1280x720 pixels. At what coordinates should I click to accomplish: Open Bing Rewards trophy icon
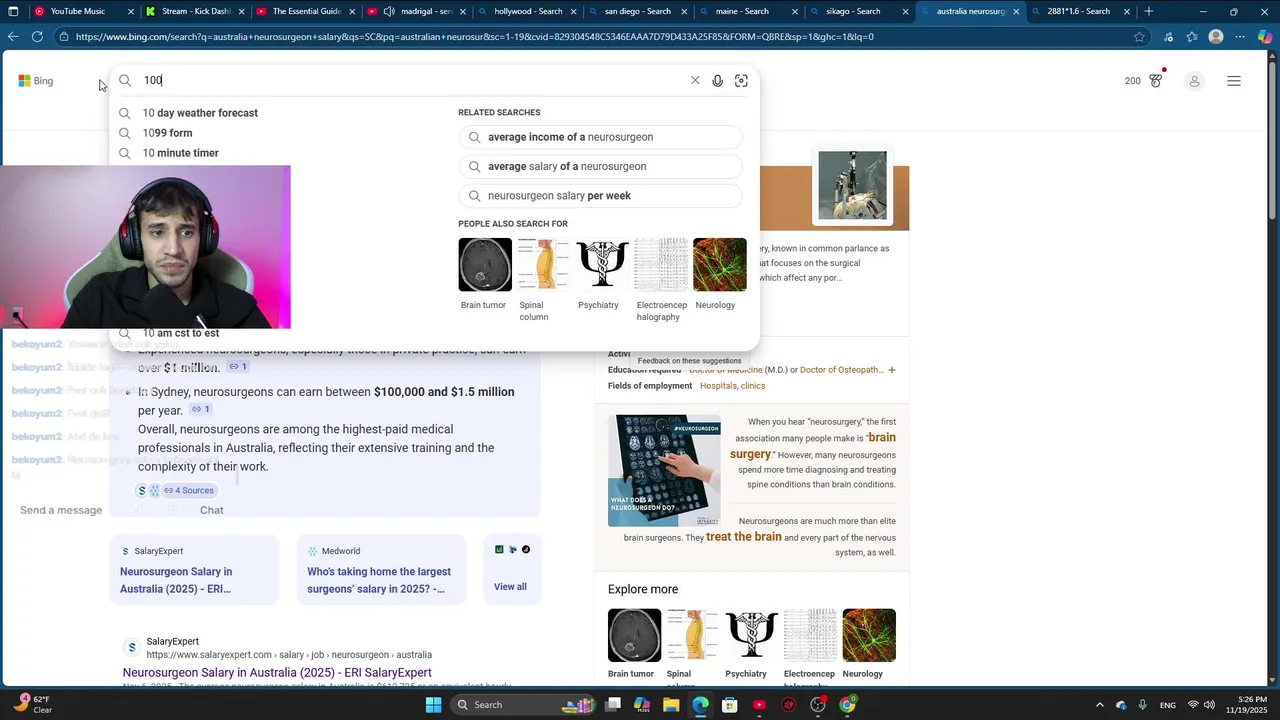1156,80
